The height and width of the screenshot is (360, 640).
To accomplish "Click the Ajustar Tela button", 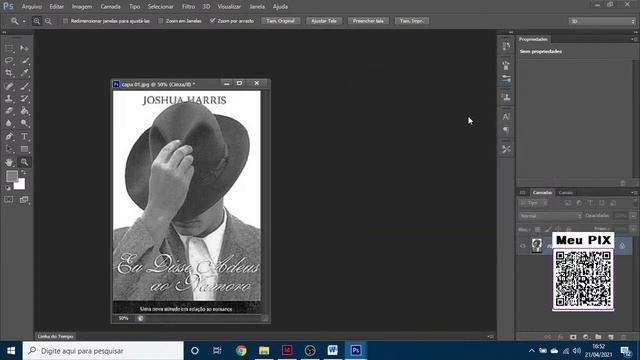I will (x=324, y=21).
